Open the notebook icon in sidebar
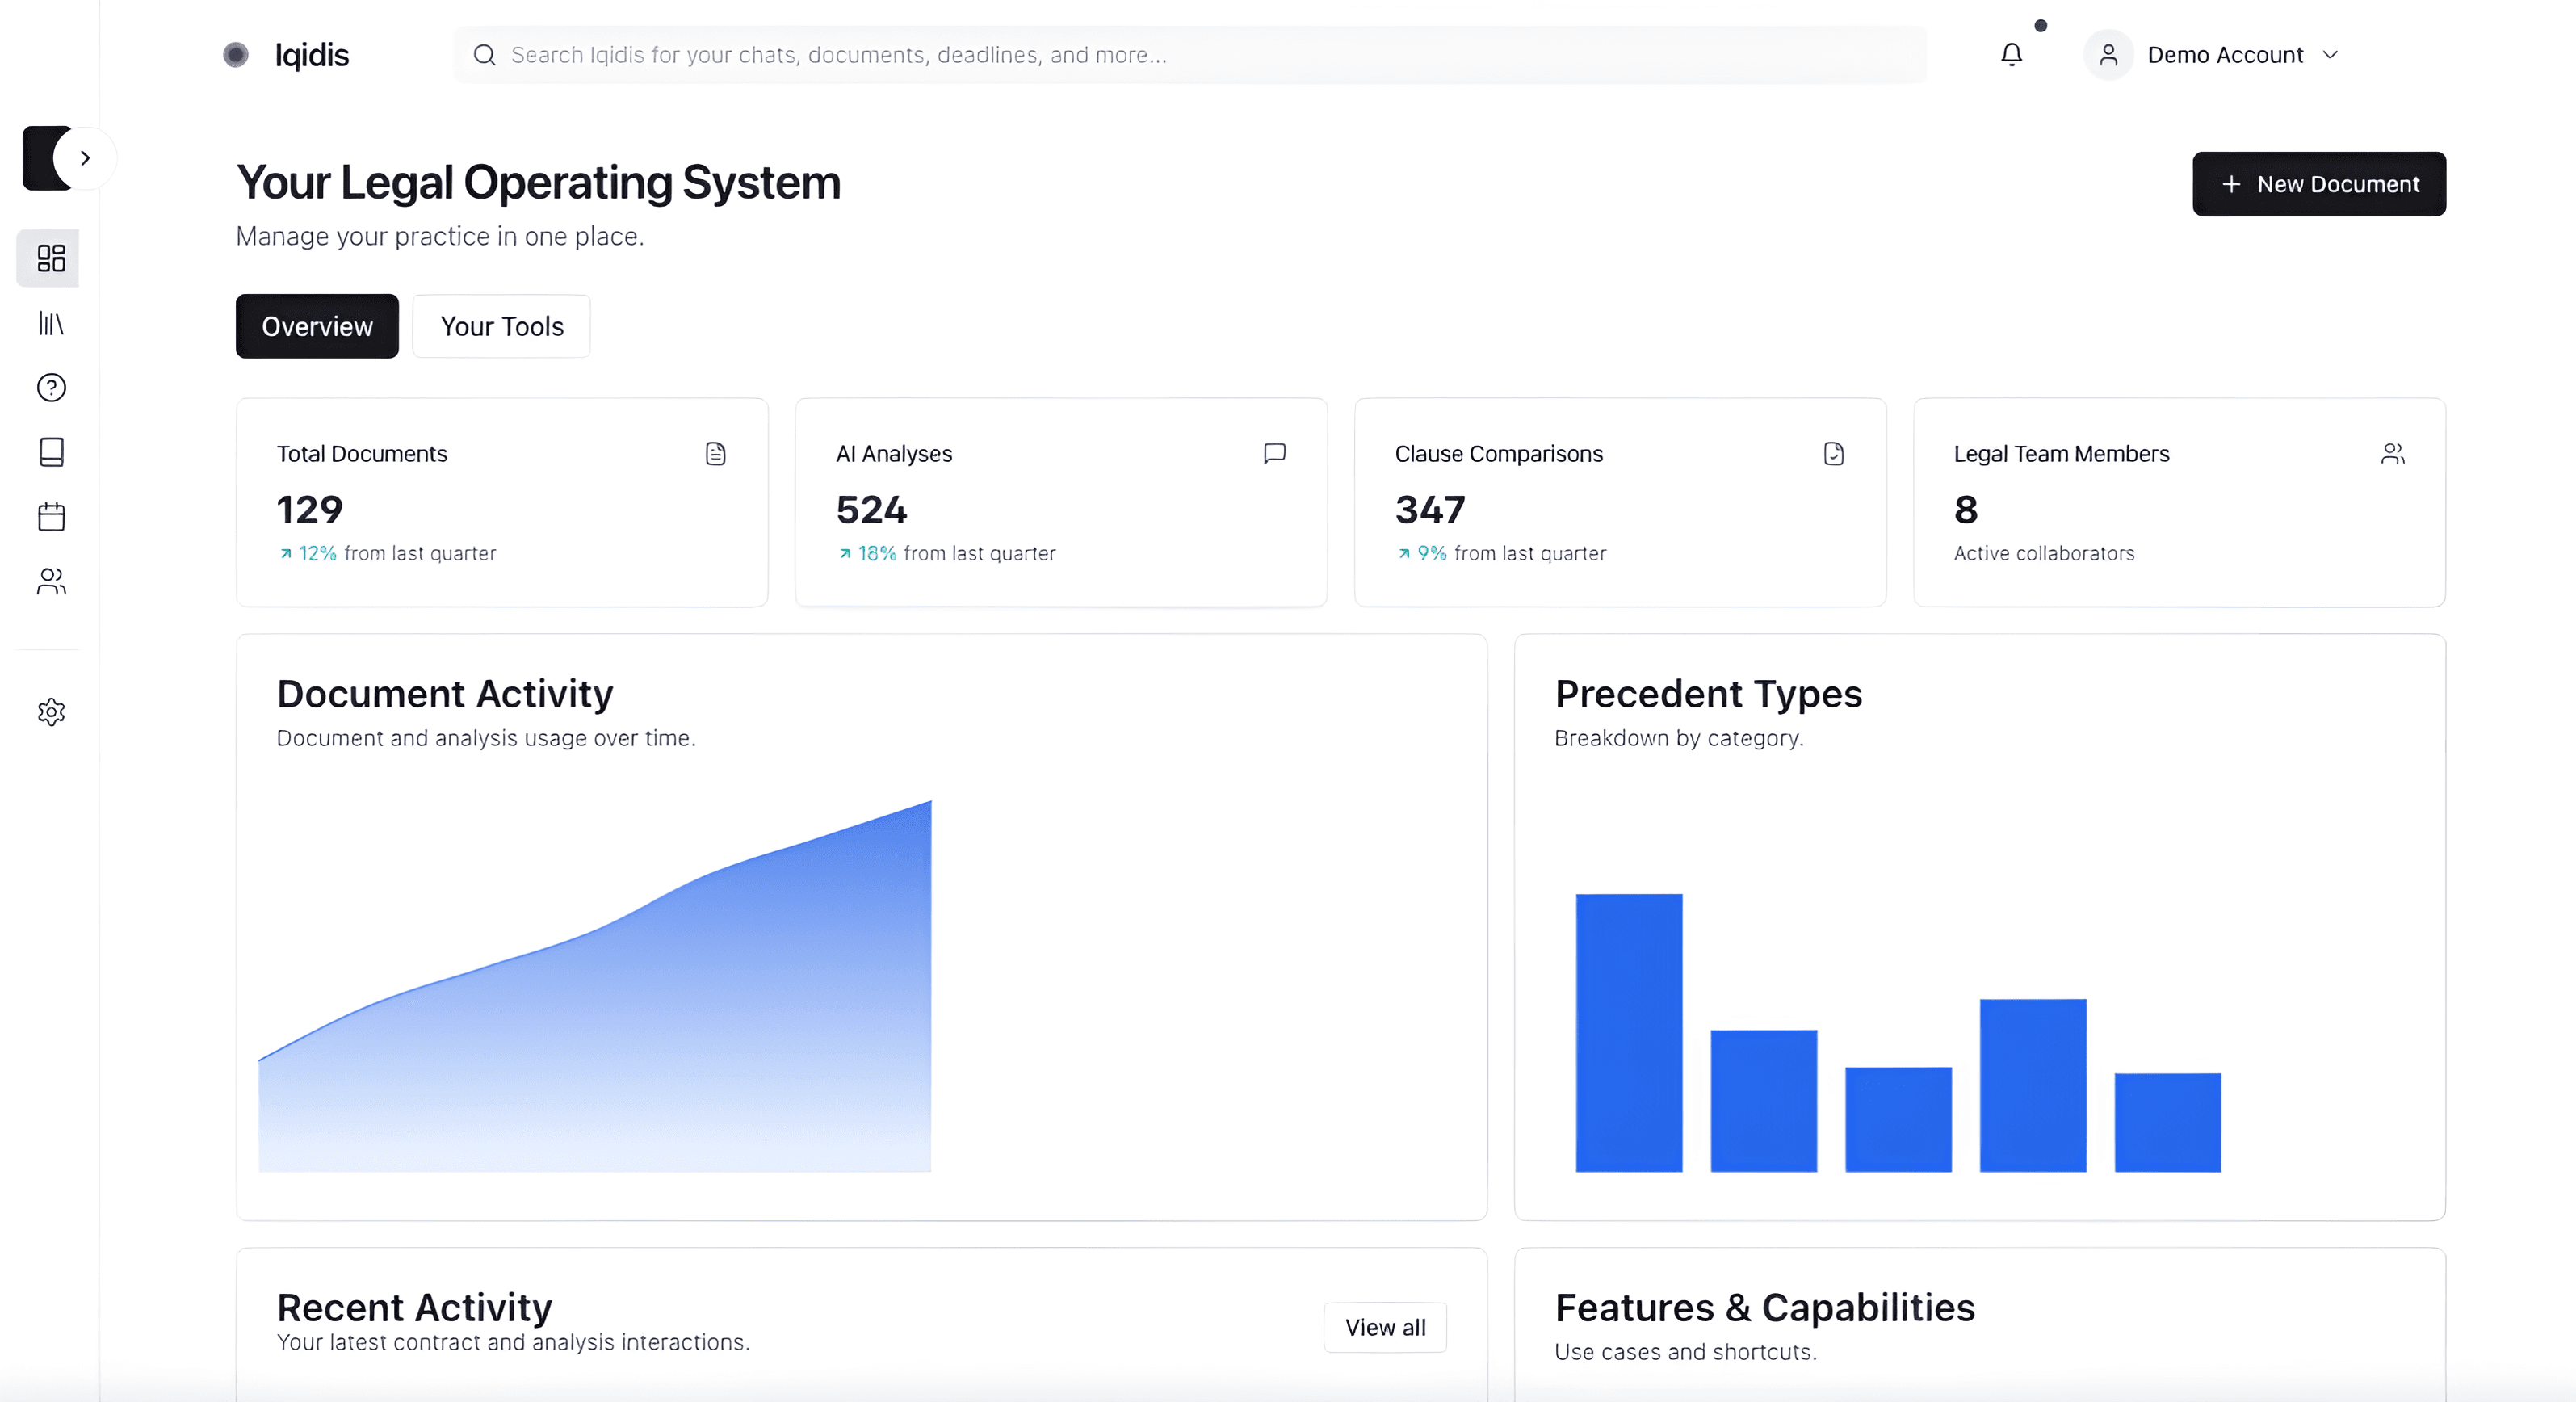The height and width of the screenshot is (1402, 2576). (x=51, y=452)
